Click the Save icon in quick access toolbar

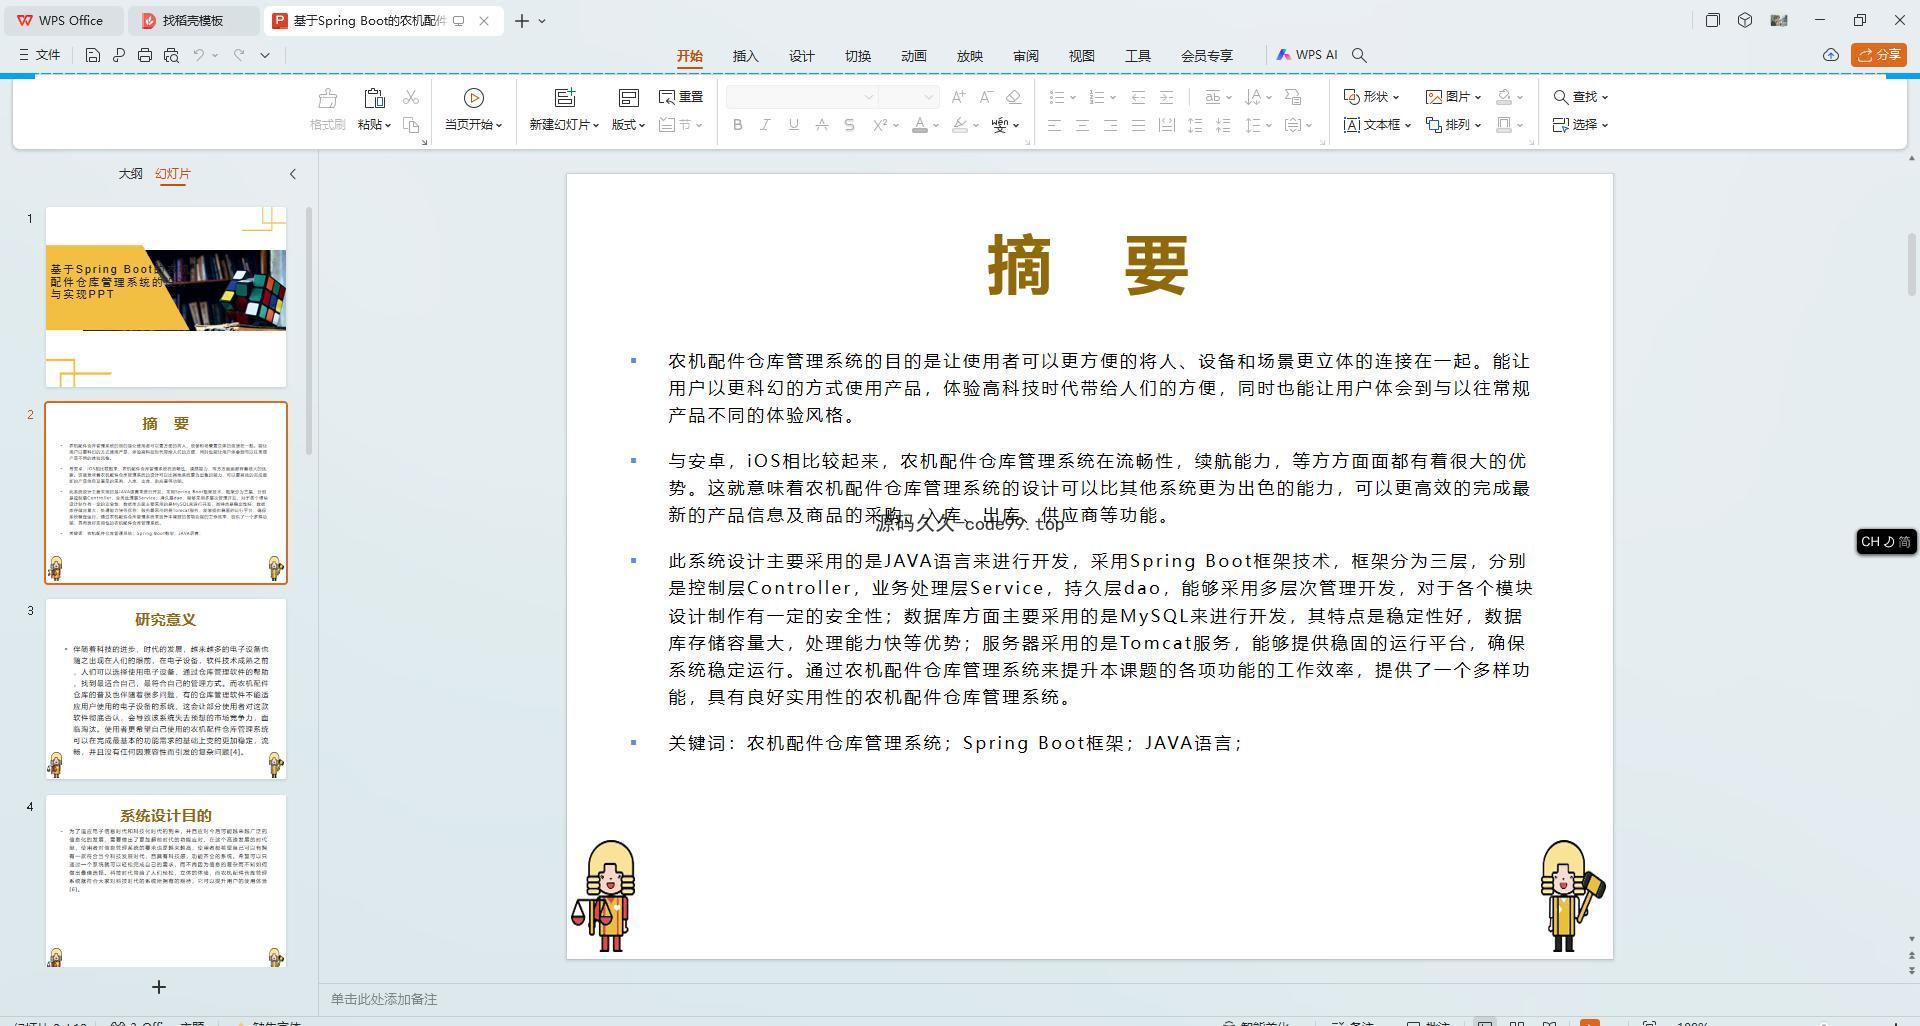coord(92,55)
